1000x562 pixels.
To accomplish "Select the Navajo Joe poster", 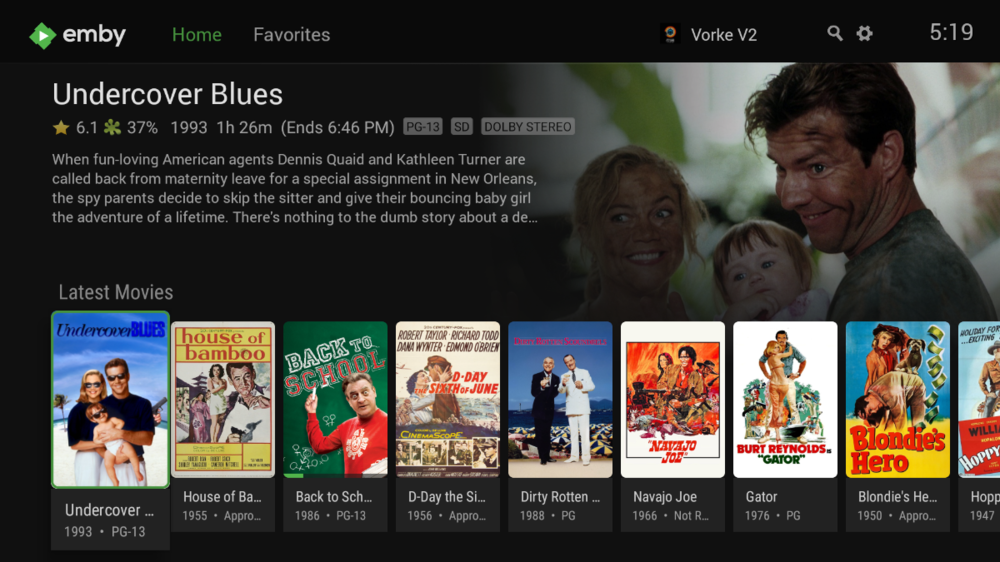I will click(x=673, y=399).
